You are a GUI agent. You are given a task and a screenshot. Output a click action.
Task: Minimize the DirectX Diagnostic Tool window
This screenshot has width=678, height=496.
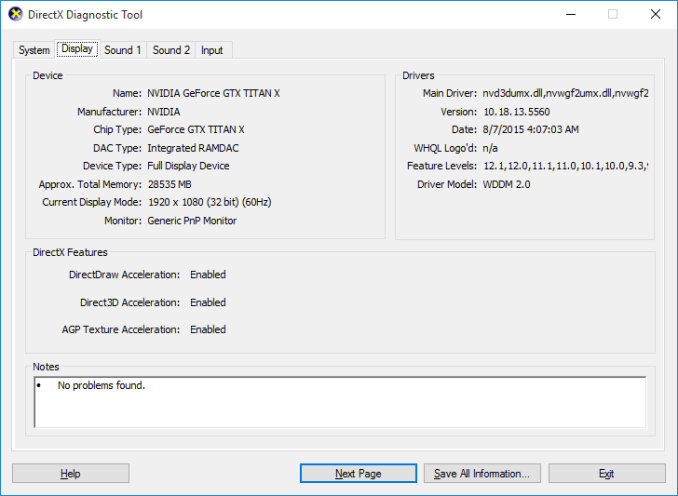[x=571, y=14]
